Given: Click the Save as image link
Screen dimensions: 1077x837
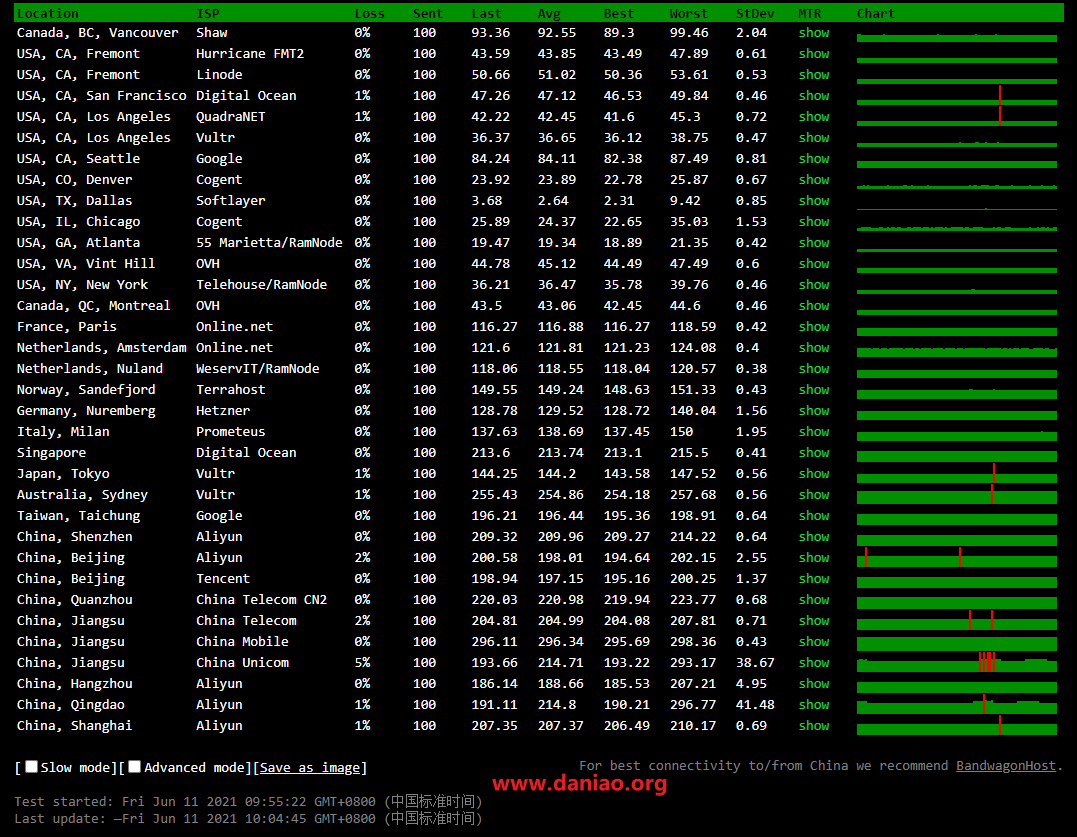Looking at the screenshot, I should tap(310, 768).
